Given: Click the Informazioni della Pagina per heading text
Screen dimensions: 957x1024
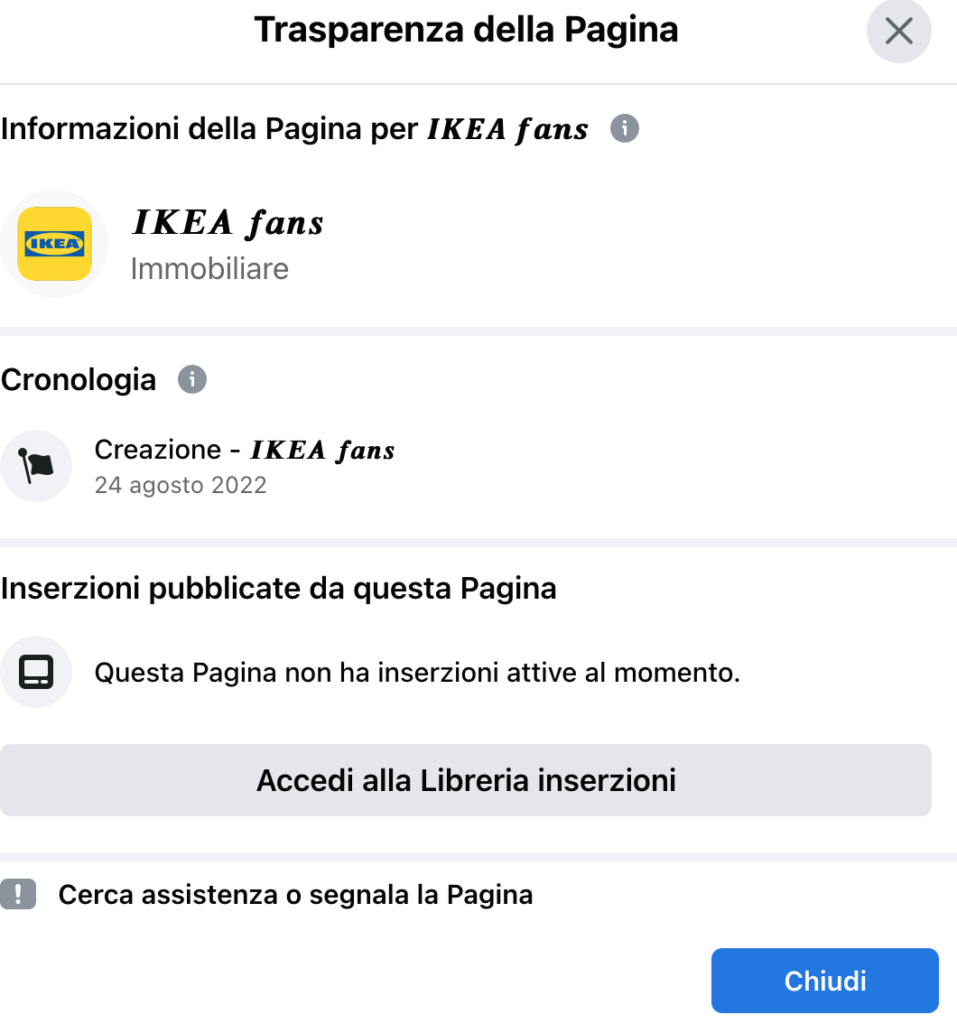Looking at the screenshot, I should point(208,130).
